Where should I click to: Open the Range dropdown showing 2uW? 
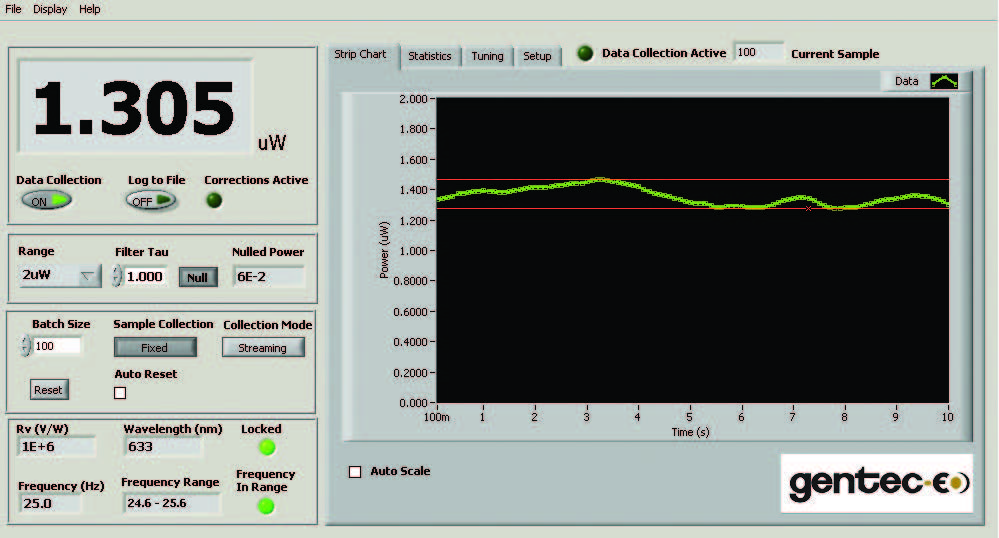[60, 276]
